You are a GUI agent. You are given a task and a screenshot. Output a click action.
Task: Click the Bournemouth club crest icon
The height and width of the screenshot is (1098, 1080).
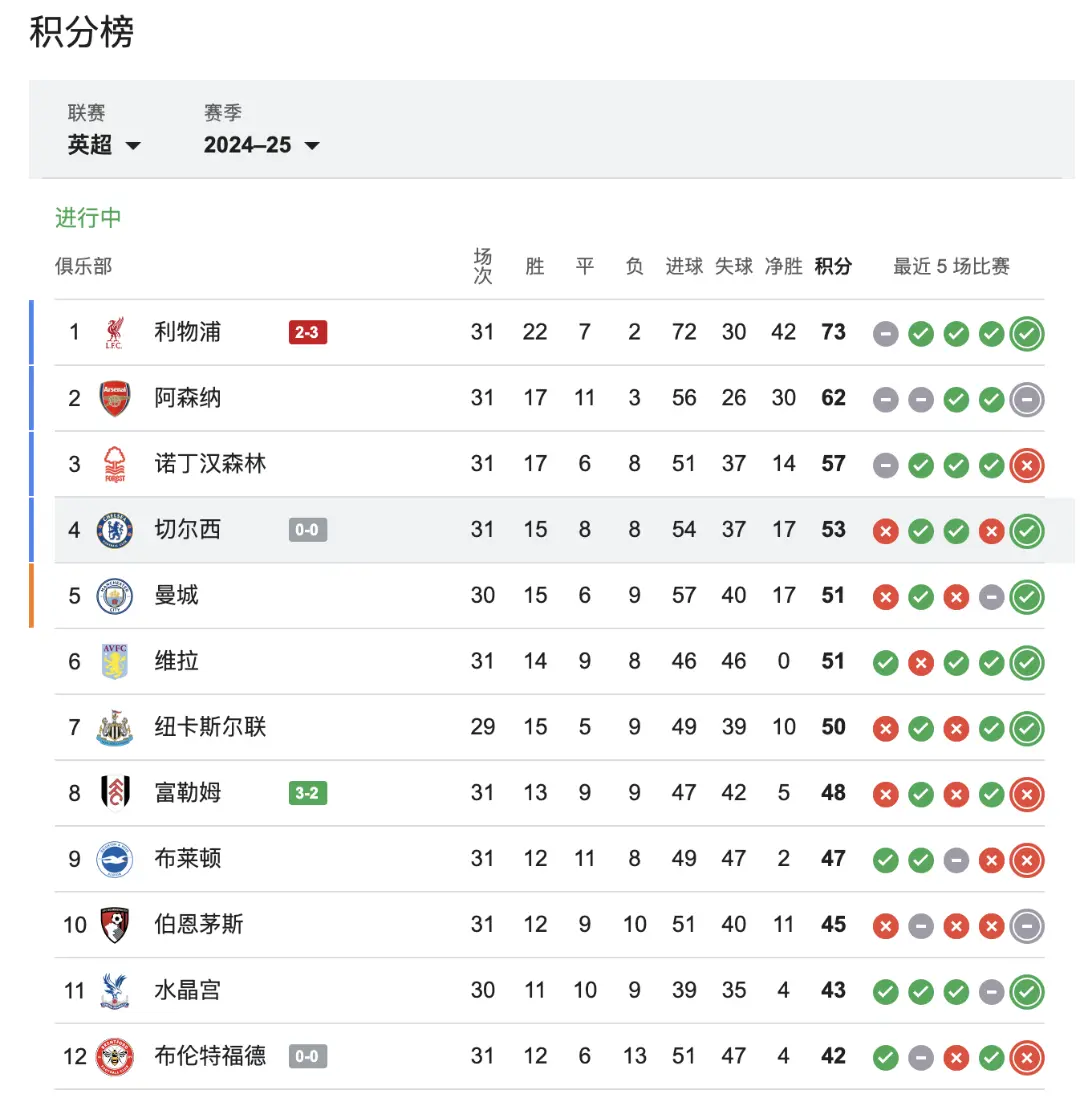114,925
